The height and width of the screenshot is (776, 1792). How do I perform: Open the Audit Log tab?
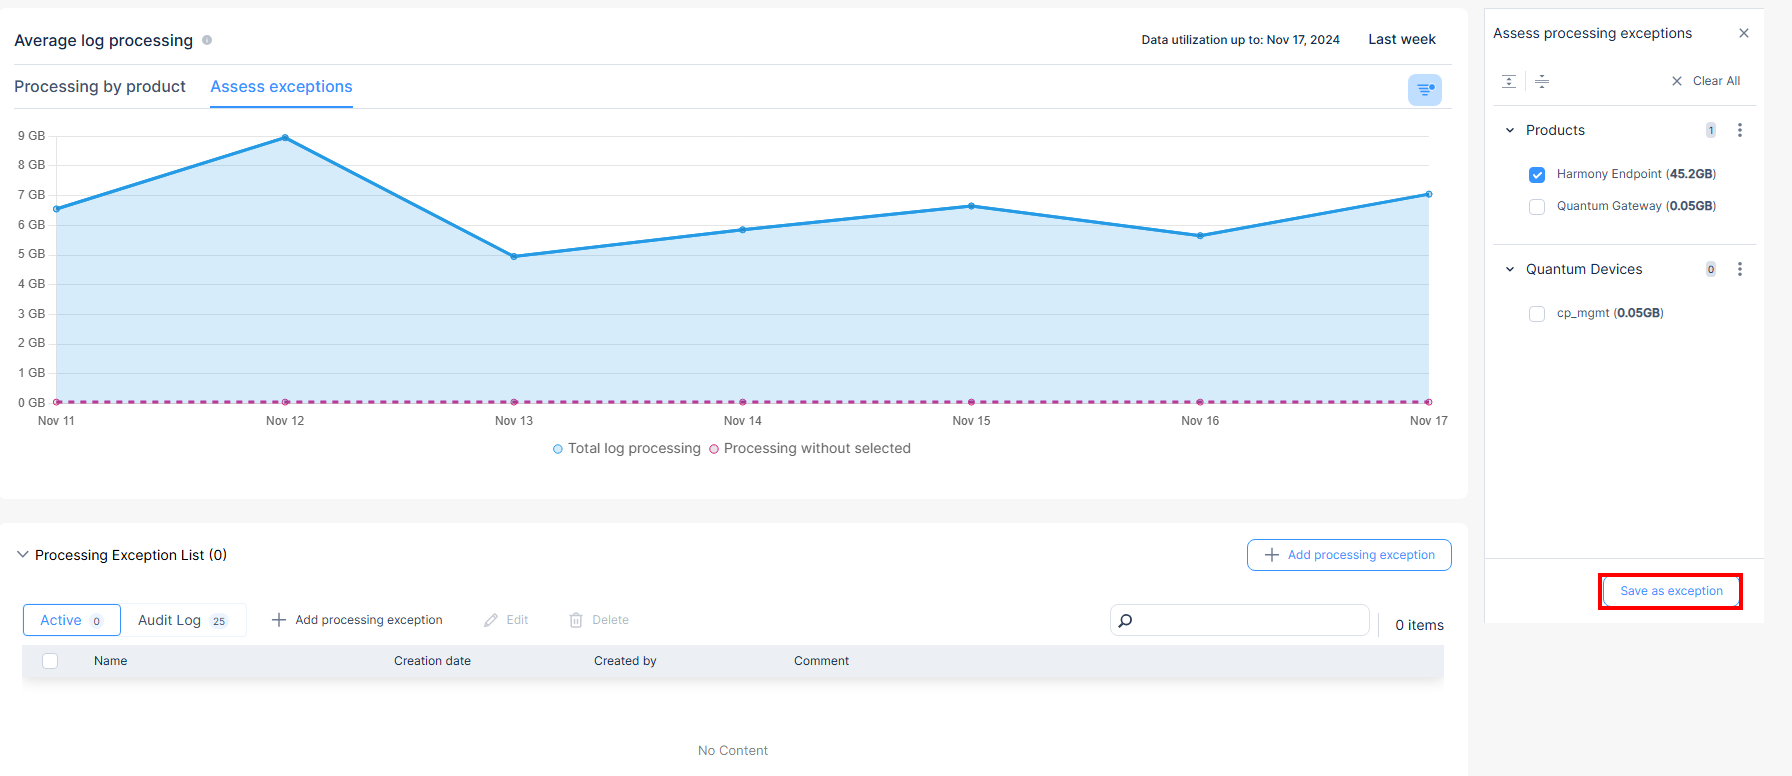tap(182, 620)
